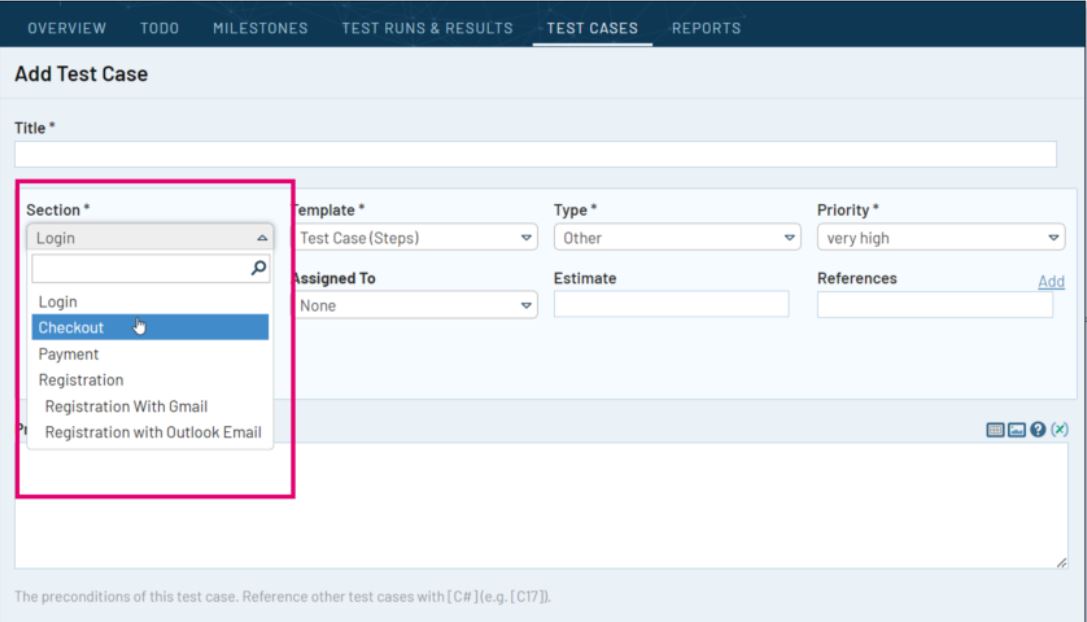
Task: Click the Add link next to References
Action: (1051, 282)
